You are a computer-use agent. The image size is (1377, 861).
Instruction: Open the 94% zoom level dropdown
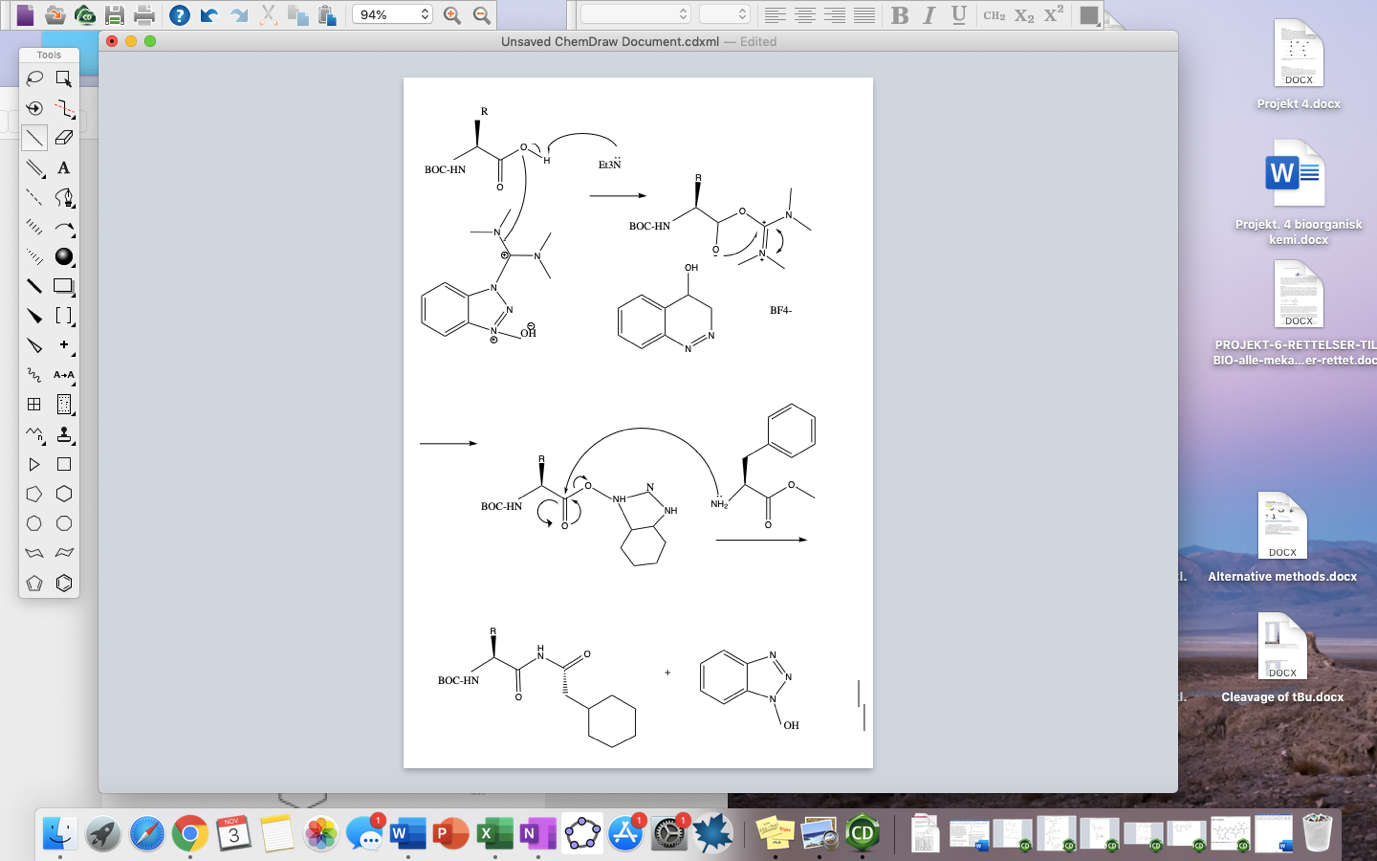coord(392,15)
